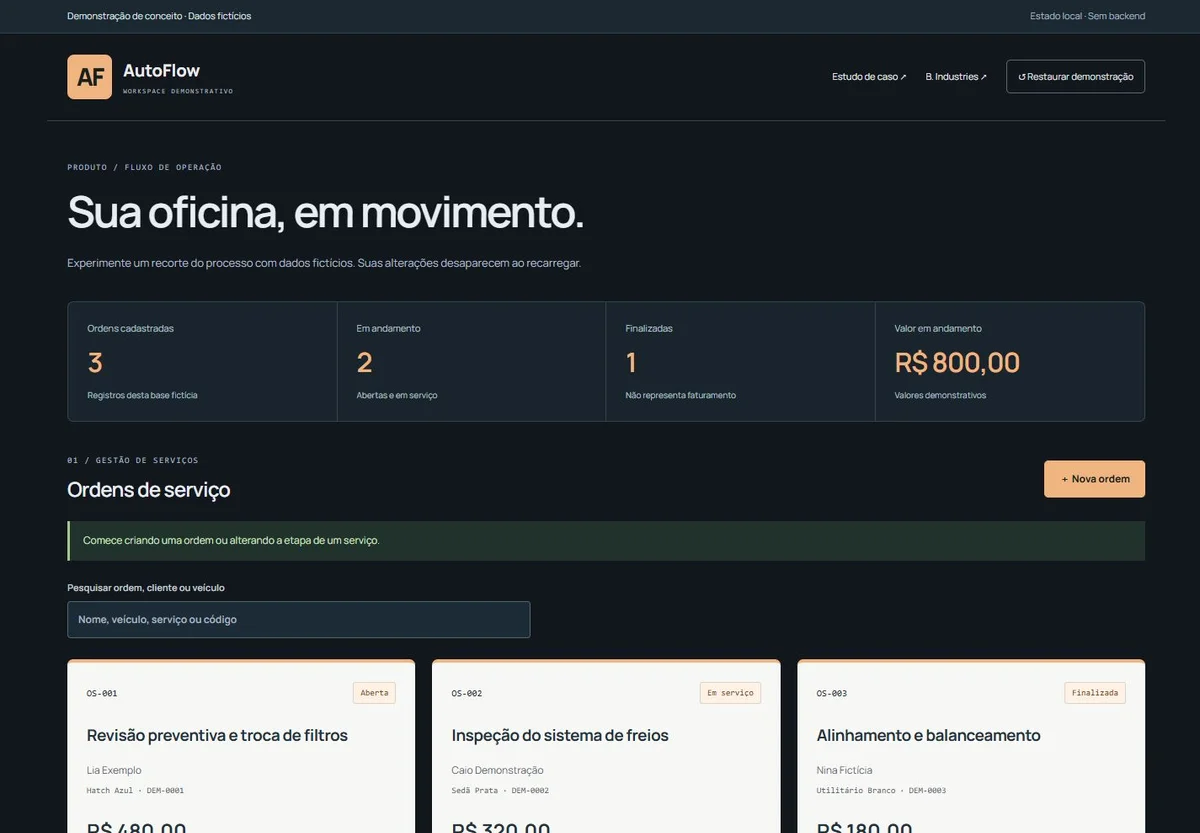Click the Sua oficina, em movimento headline
The height and width of the screenshot is (833, 1200).
(325, 212)
